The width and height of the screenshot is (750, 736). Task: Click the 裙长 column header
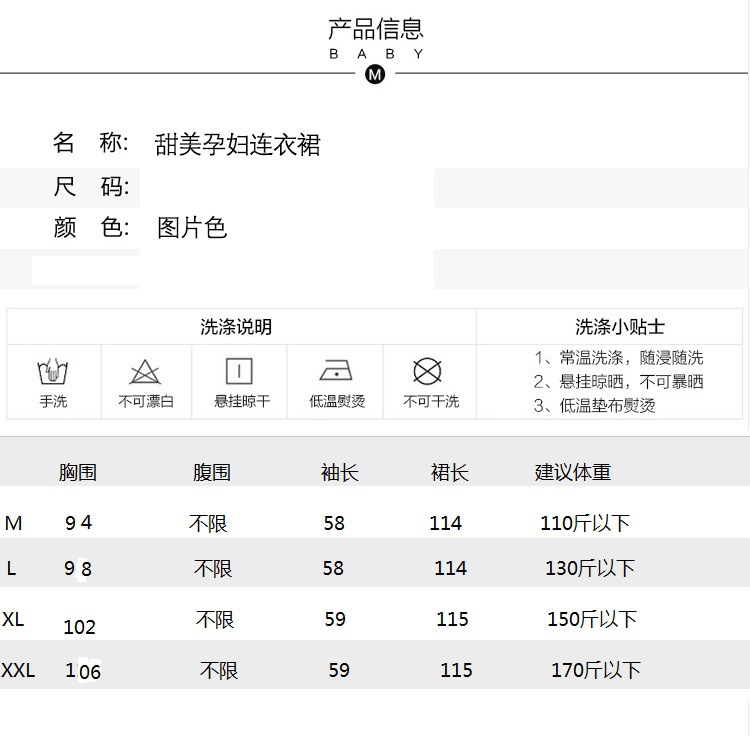click(450, 473)
